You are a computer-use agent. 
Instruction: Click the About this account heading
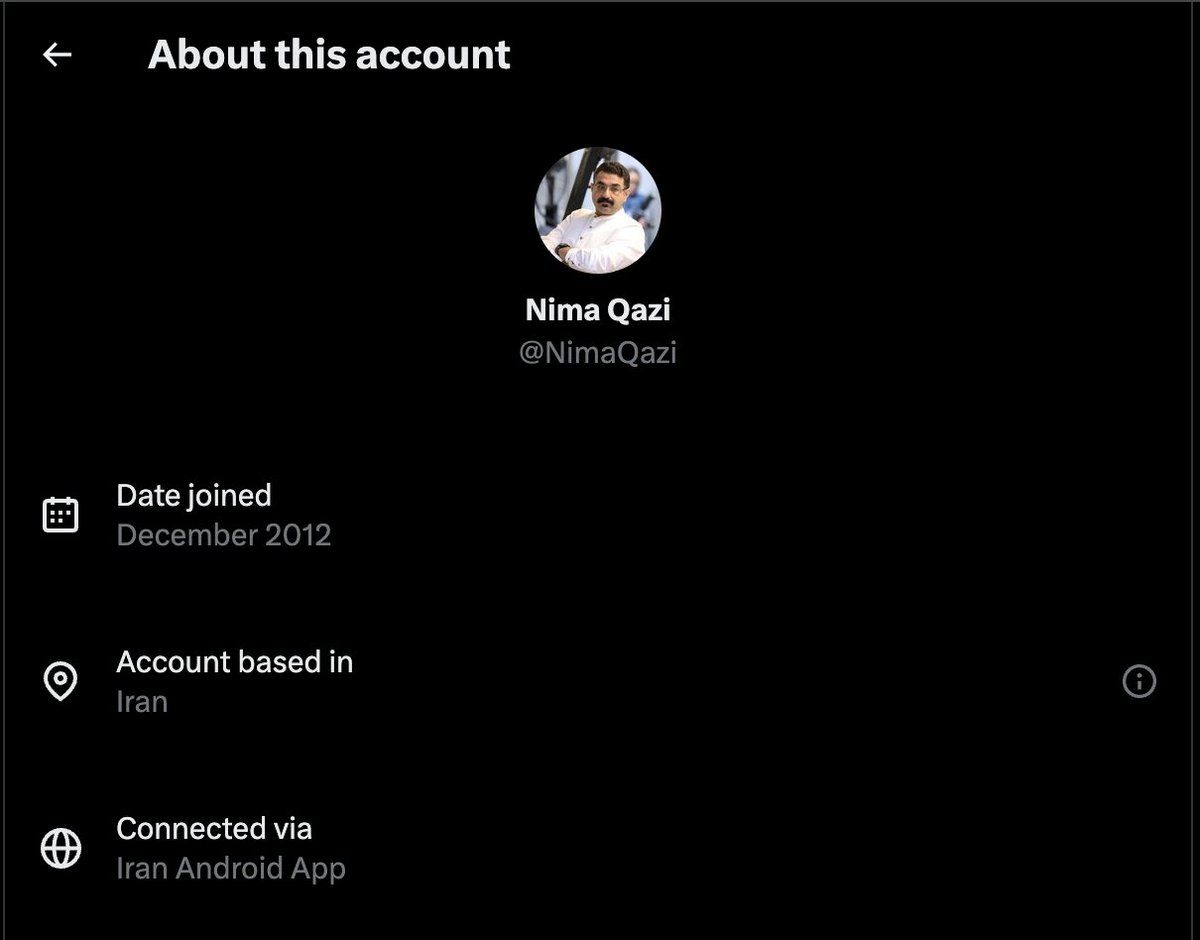tap(329, 55)
